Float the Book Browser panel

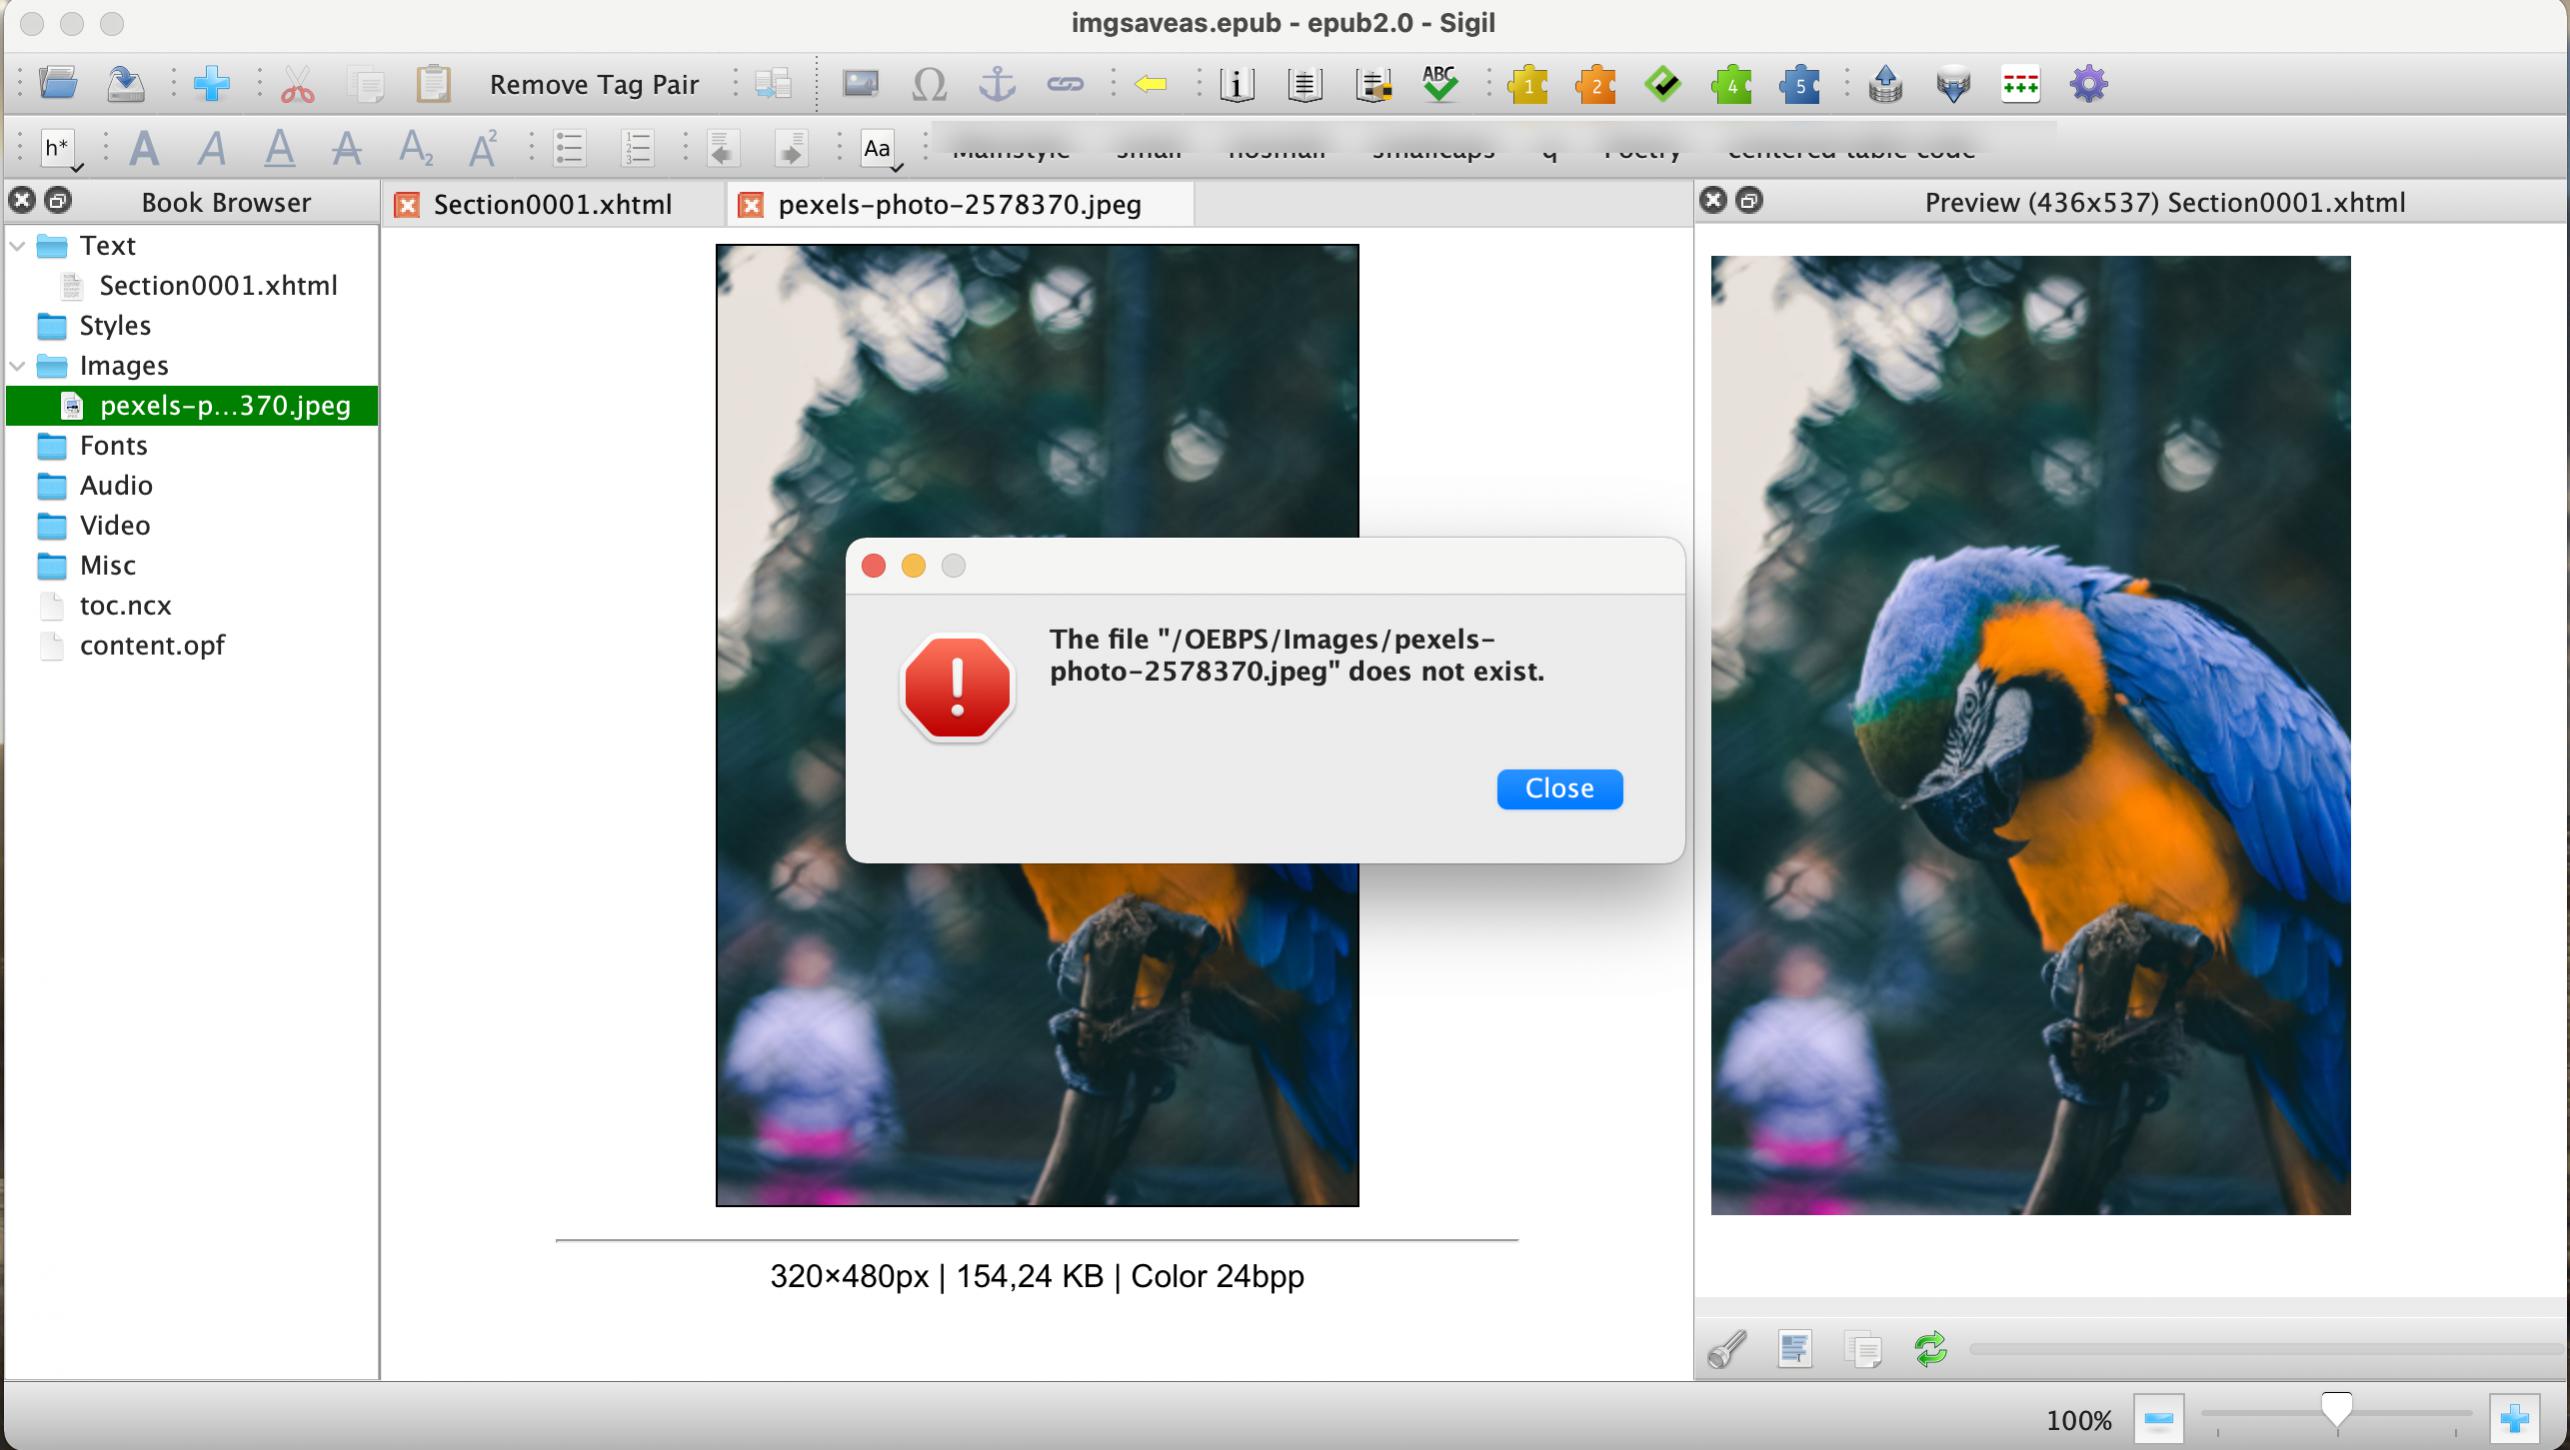pos(59,201)
